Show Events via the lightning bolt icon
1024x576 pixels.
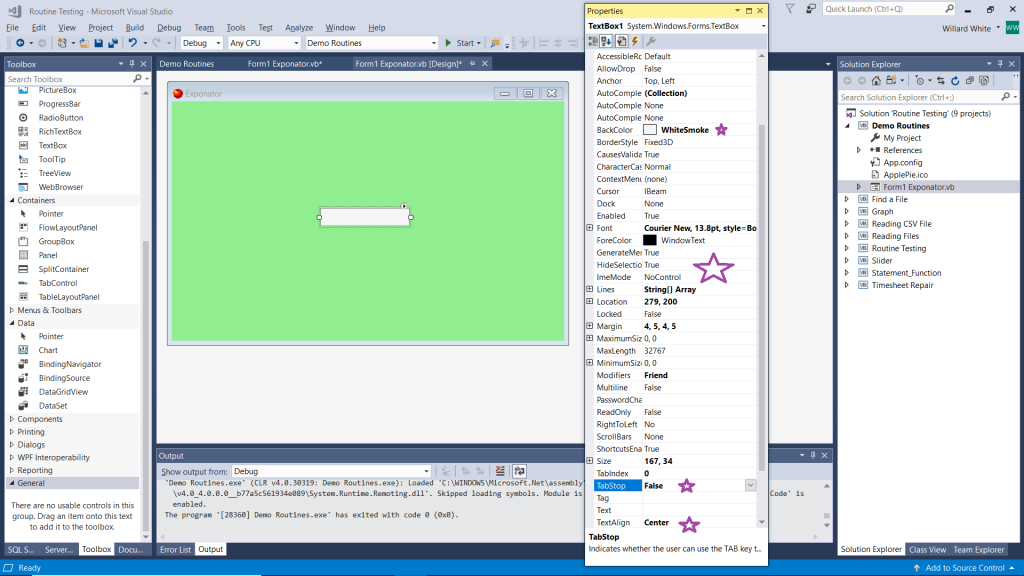tap(636, 41)
